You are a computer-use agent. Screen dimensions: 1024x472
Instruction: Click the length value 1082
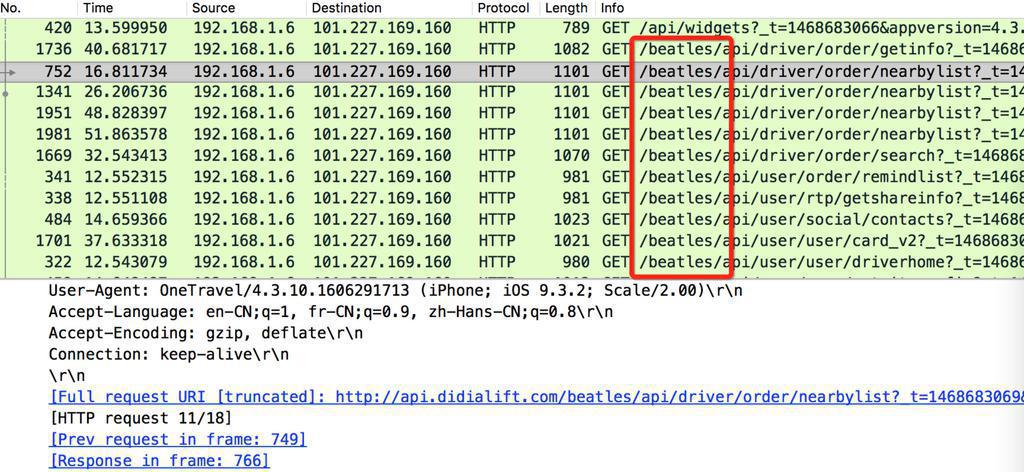(569, 50)
